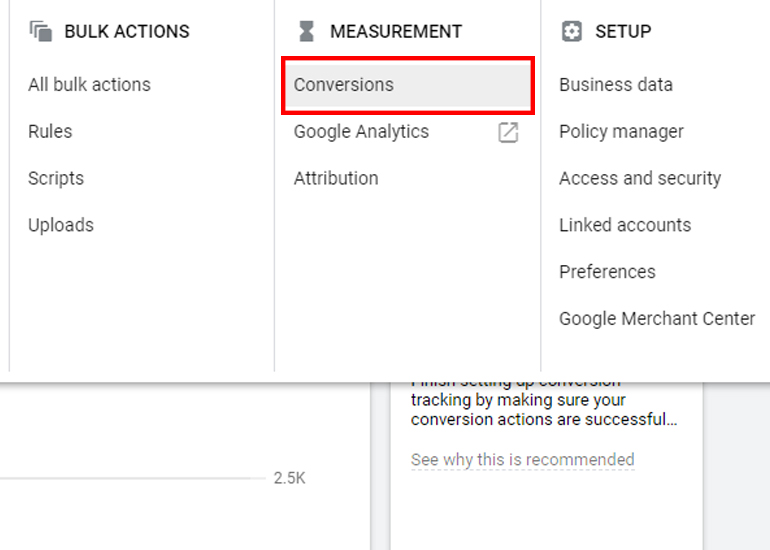Viewport: 770px width, 550px height.
Task: Click the Bulk Actions stacked-pages icon
Action: coord(41,31)
